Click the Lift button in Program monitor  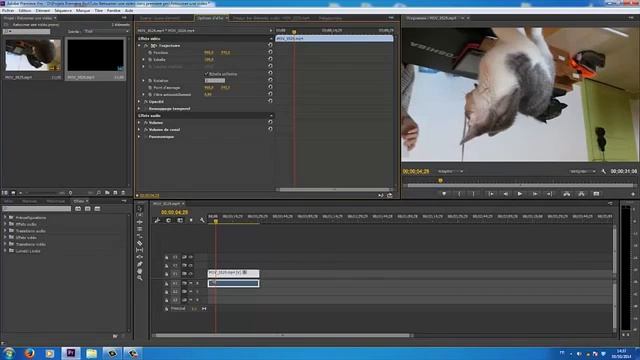pos(567,194)
